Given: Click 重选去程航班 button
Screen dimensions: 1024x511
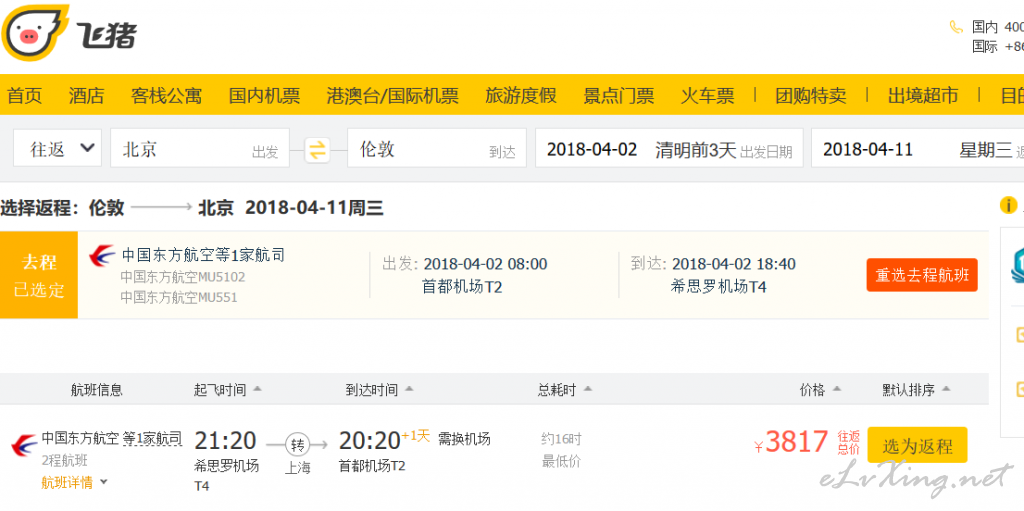Looking at the screenshot, I should coord(922,275).
